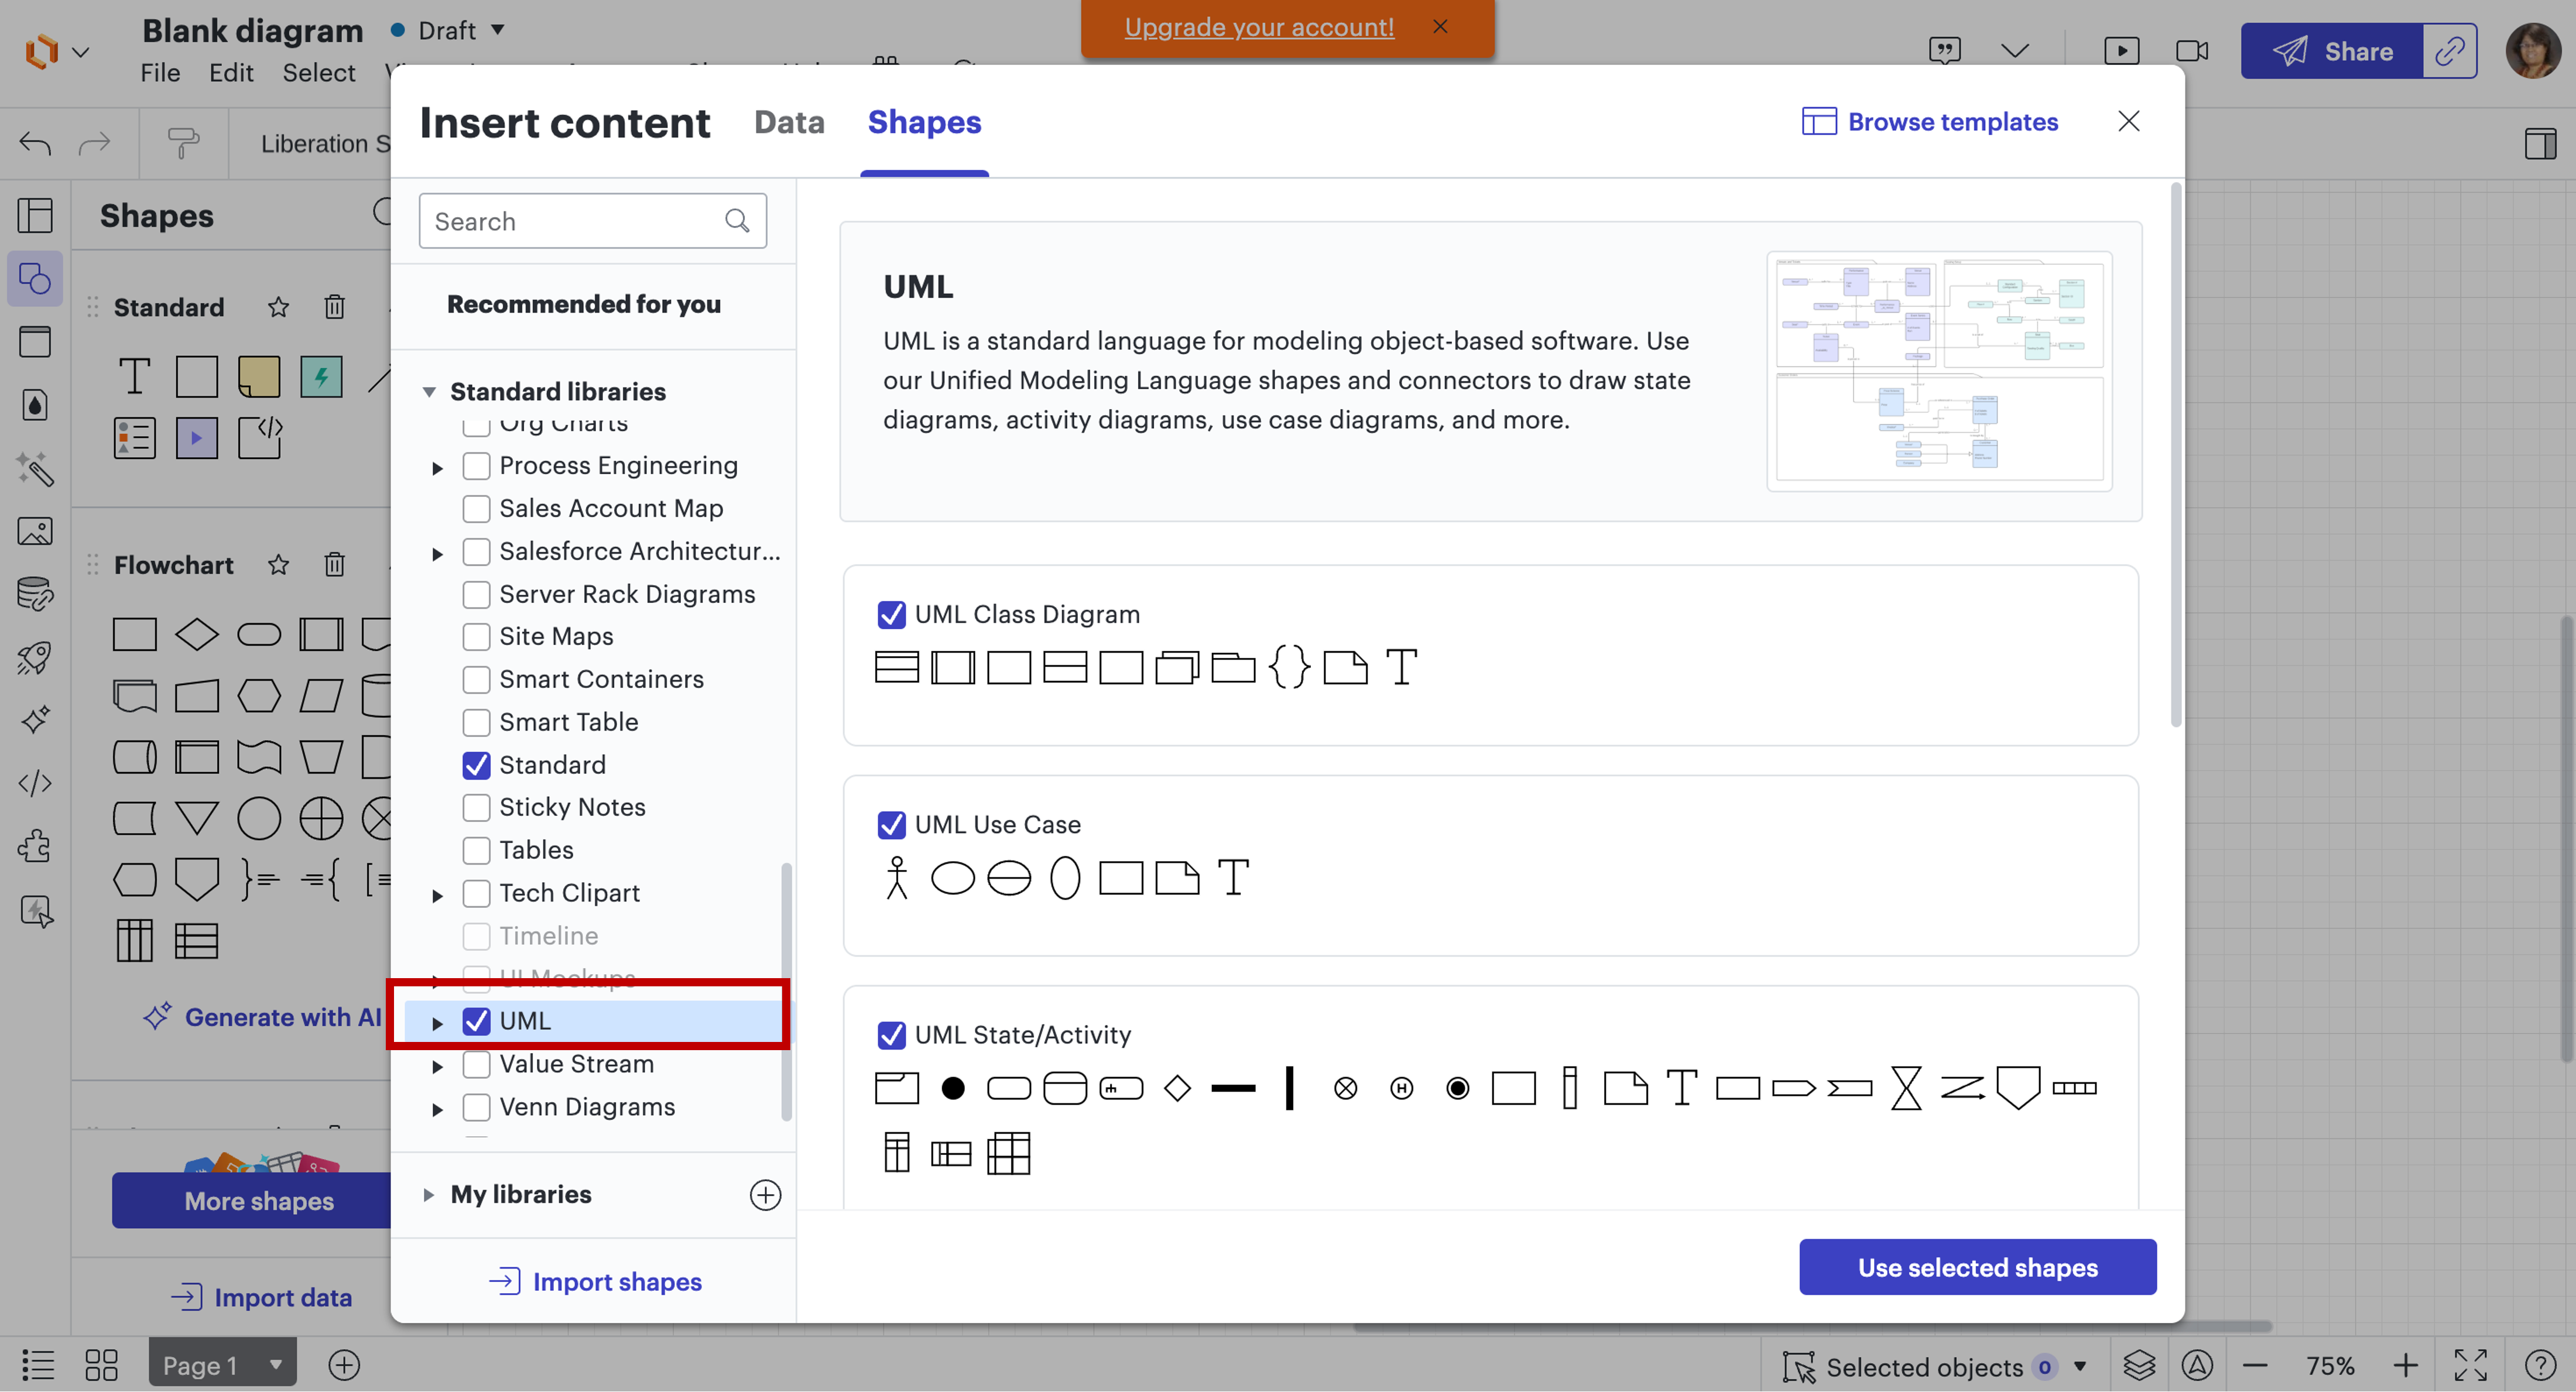
Task: Click the undo arrow icon
Action: 35,144
